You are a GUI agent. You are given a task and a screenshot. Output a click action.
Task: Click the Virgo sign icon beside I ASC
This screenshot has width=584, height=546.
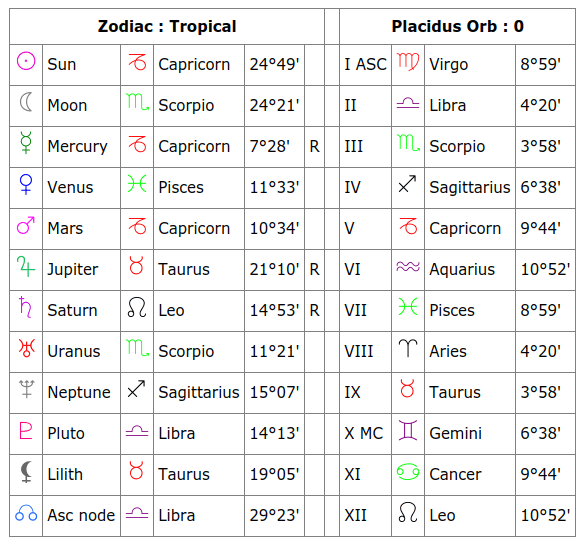point(408,61)
